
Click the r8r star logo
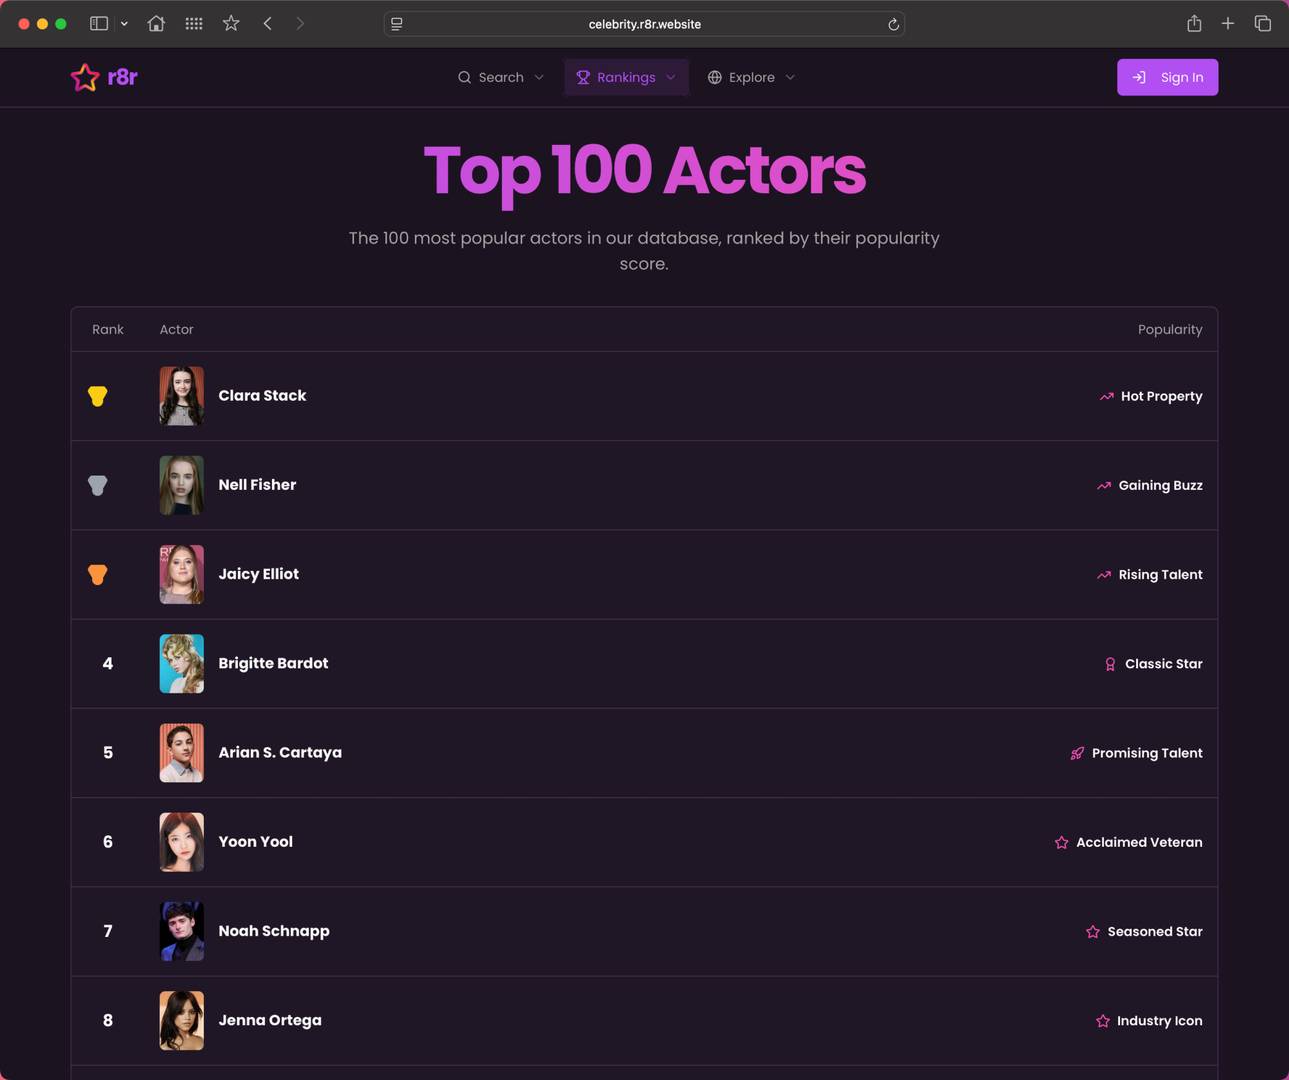84,77
